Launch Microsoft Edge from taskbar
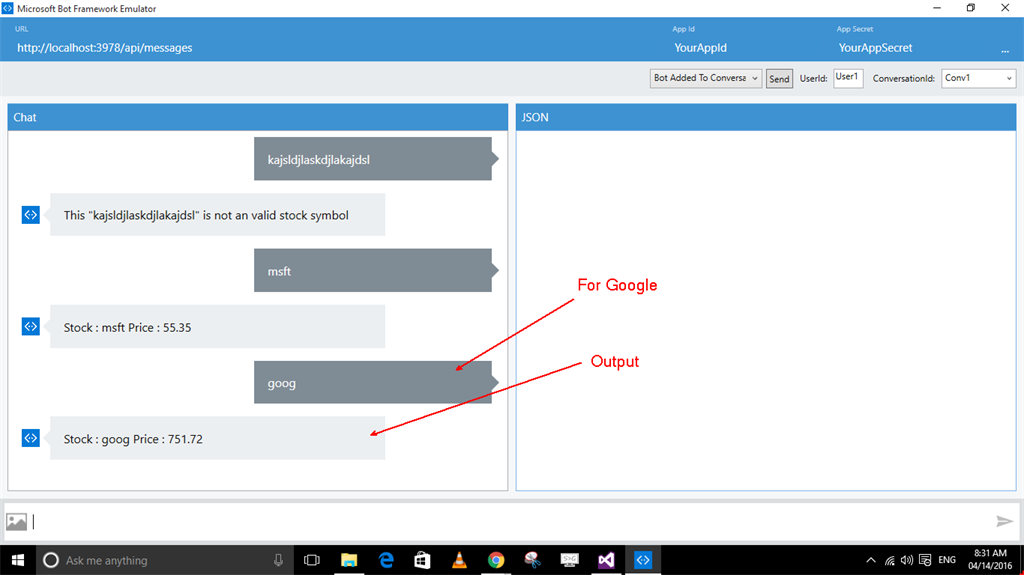 pyautogui.click(x=386, y=560)
